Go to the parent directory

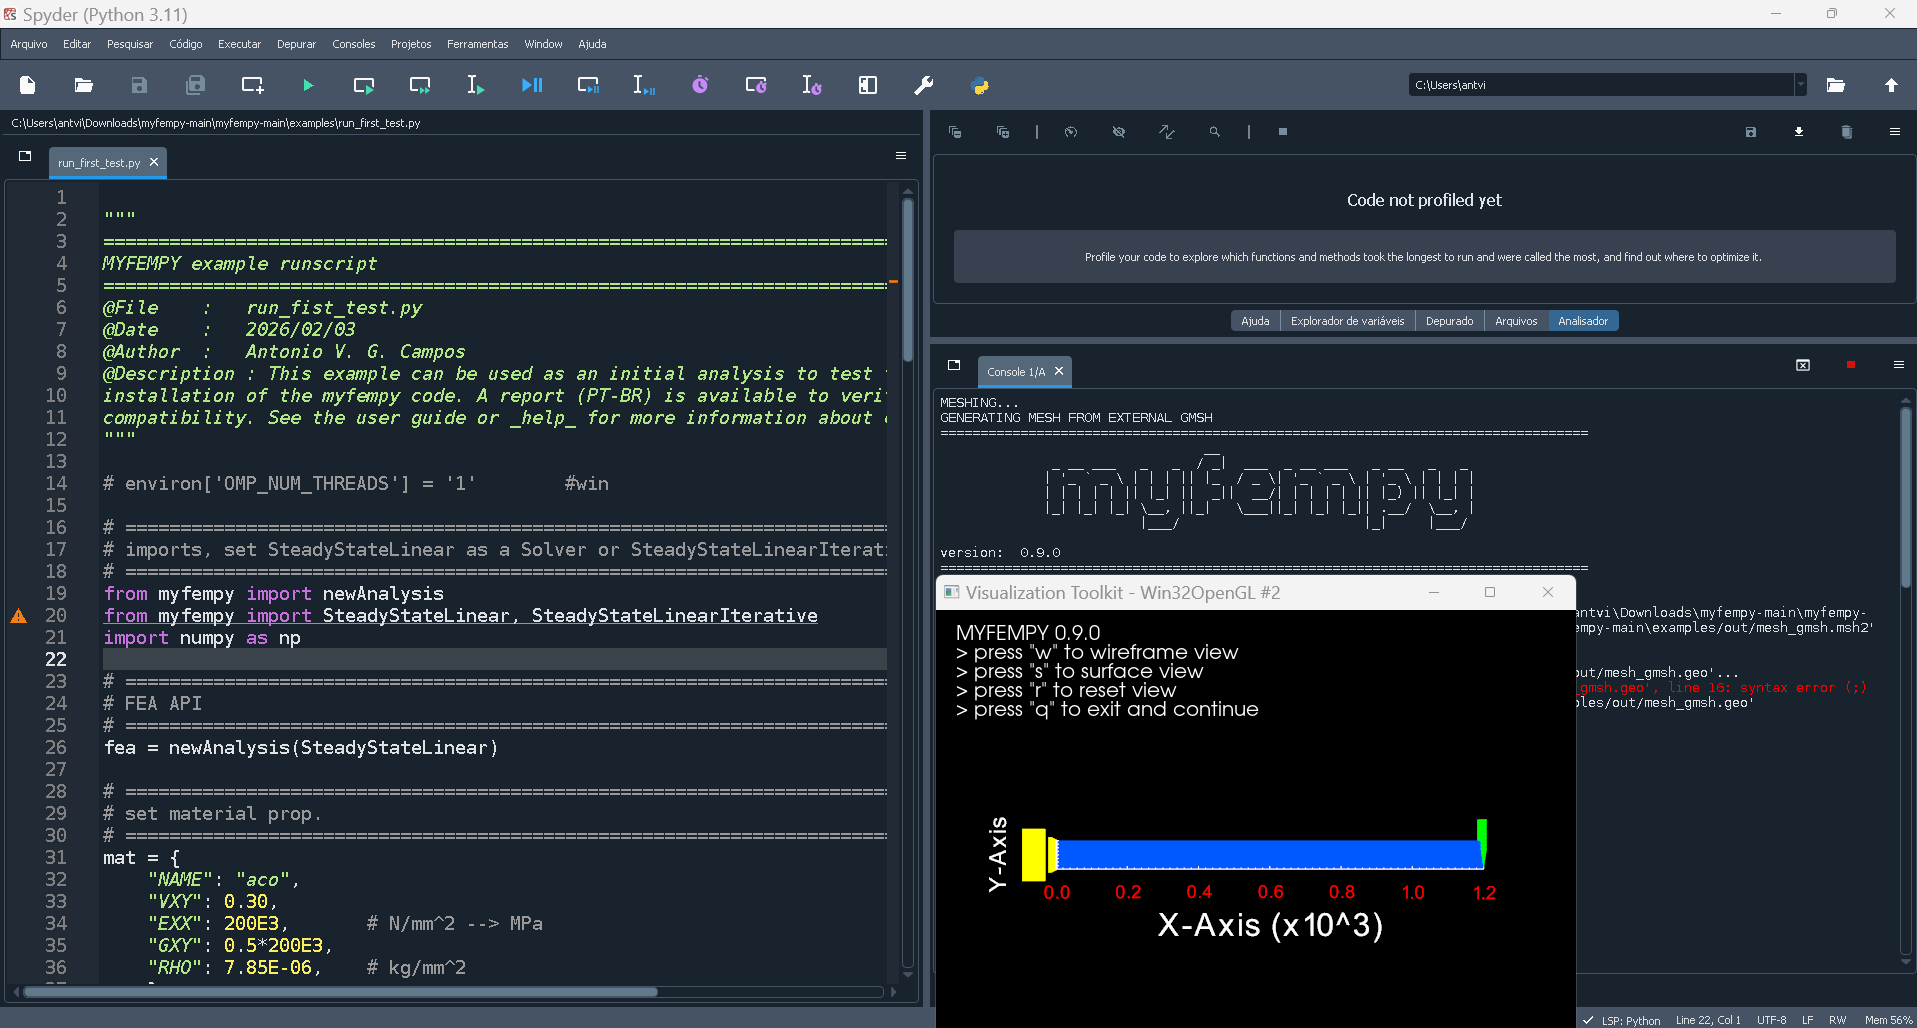coord(1891,85)
